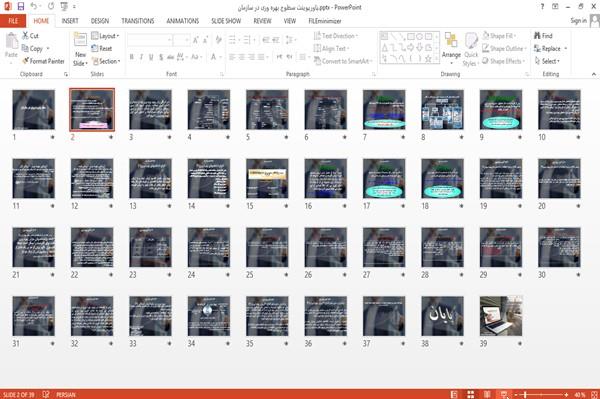This screenshot has height=399, width=600.
Task: Click the zoom out minus button
Action: click(516, 394)
